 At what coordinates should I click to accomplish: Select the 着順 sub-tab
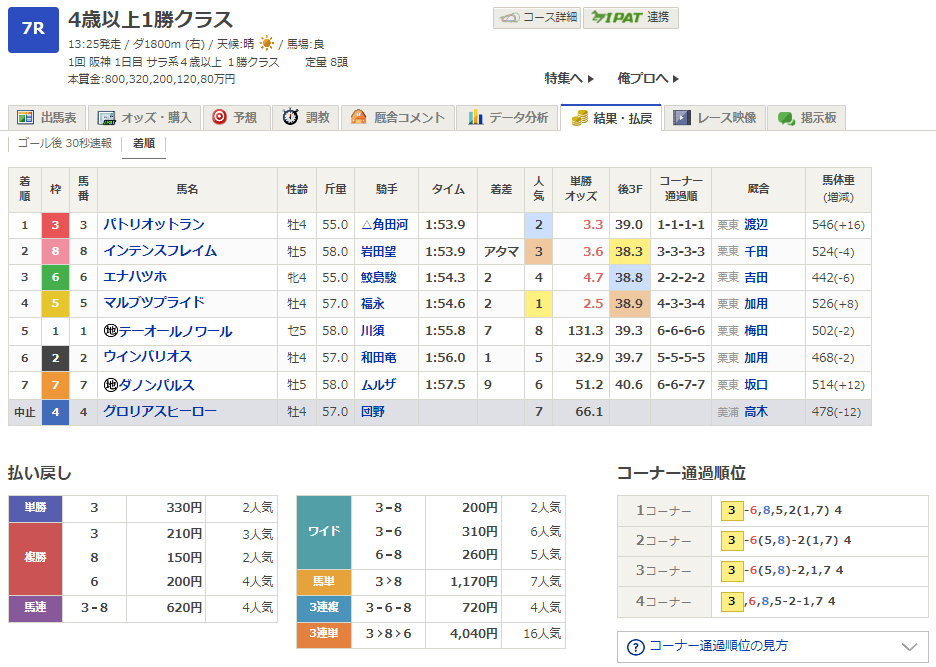(144, 143)
